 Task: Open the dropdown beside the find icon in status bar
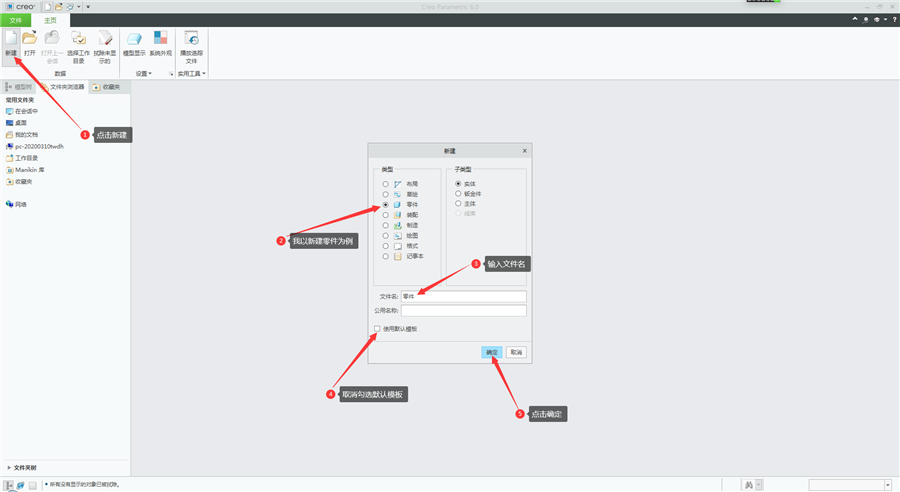pyautogui.click(x=758, y=485)
